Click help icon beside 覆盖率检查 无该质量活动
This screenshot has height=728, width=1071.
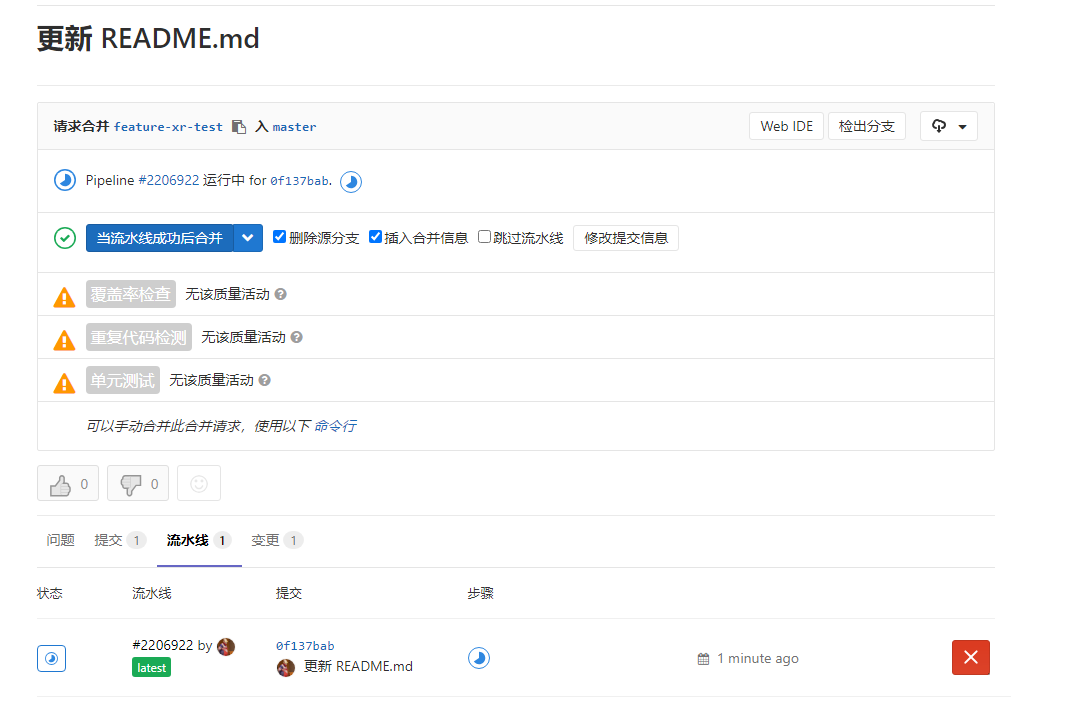(x=281, y=294)
